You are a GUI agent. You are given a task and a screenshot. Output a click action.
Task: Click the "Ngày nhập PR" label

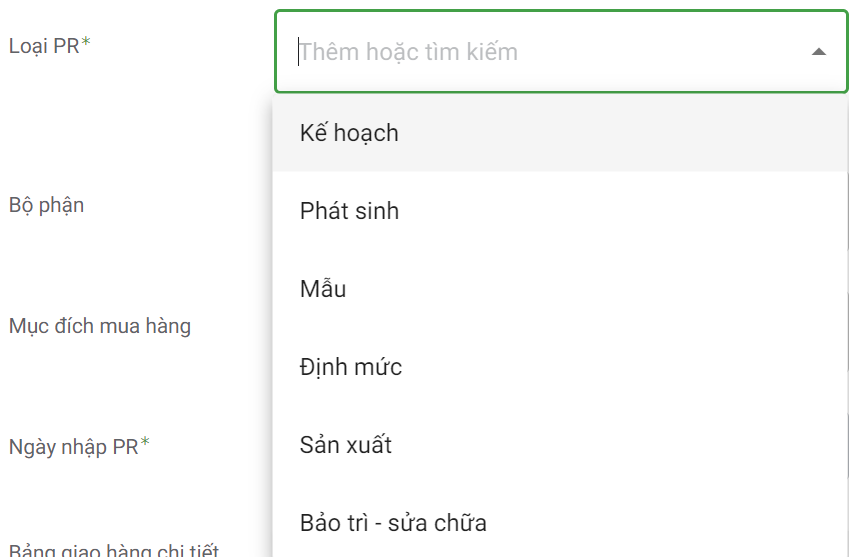pos(73,447)
